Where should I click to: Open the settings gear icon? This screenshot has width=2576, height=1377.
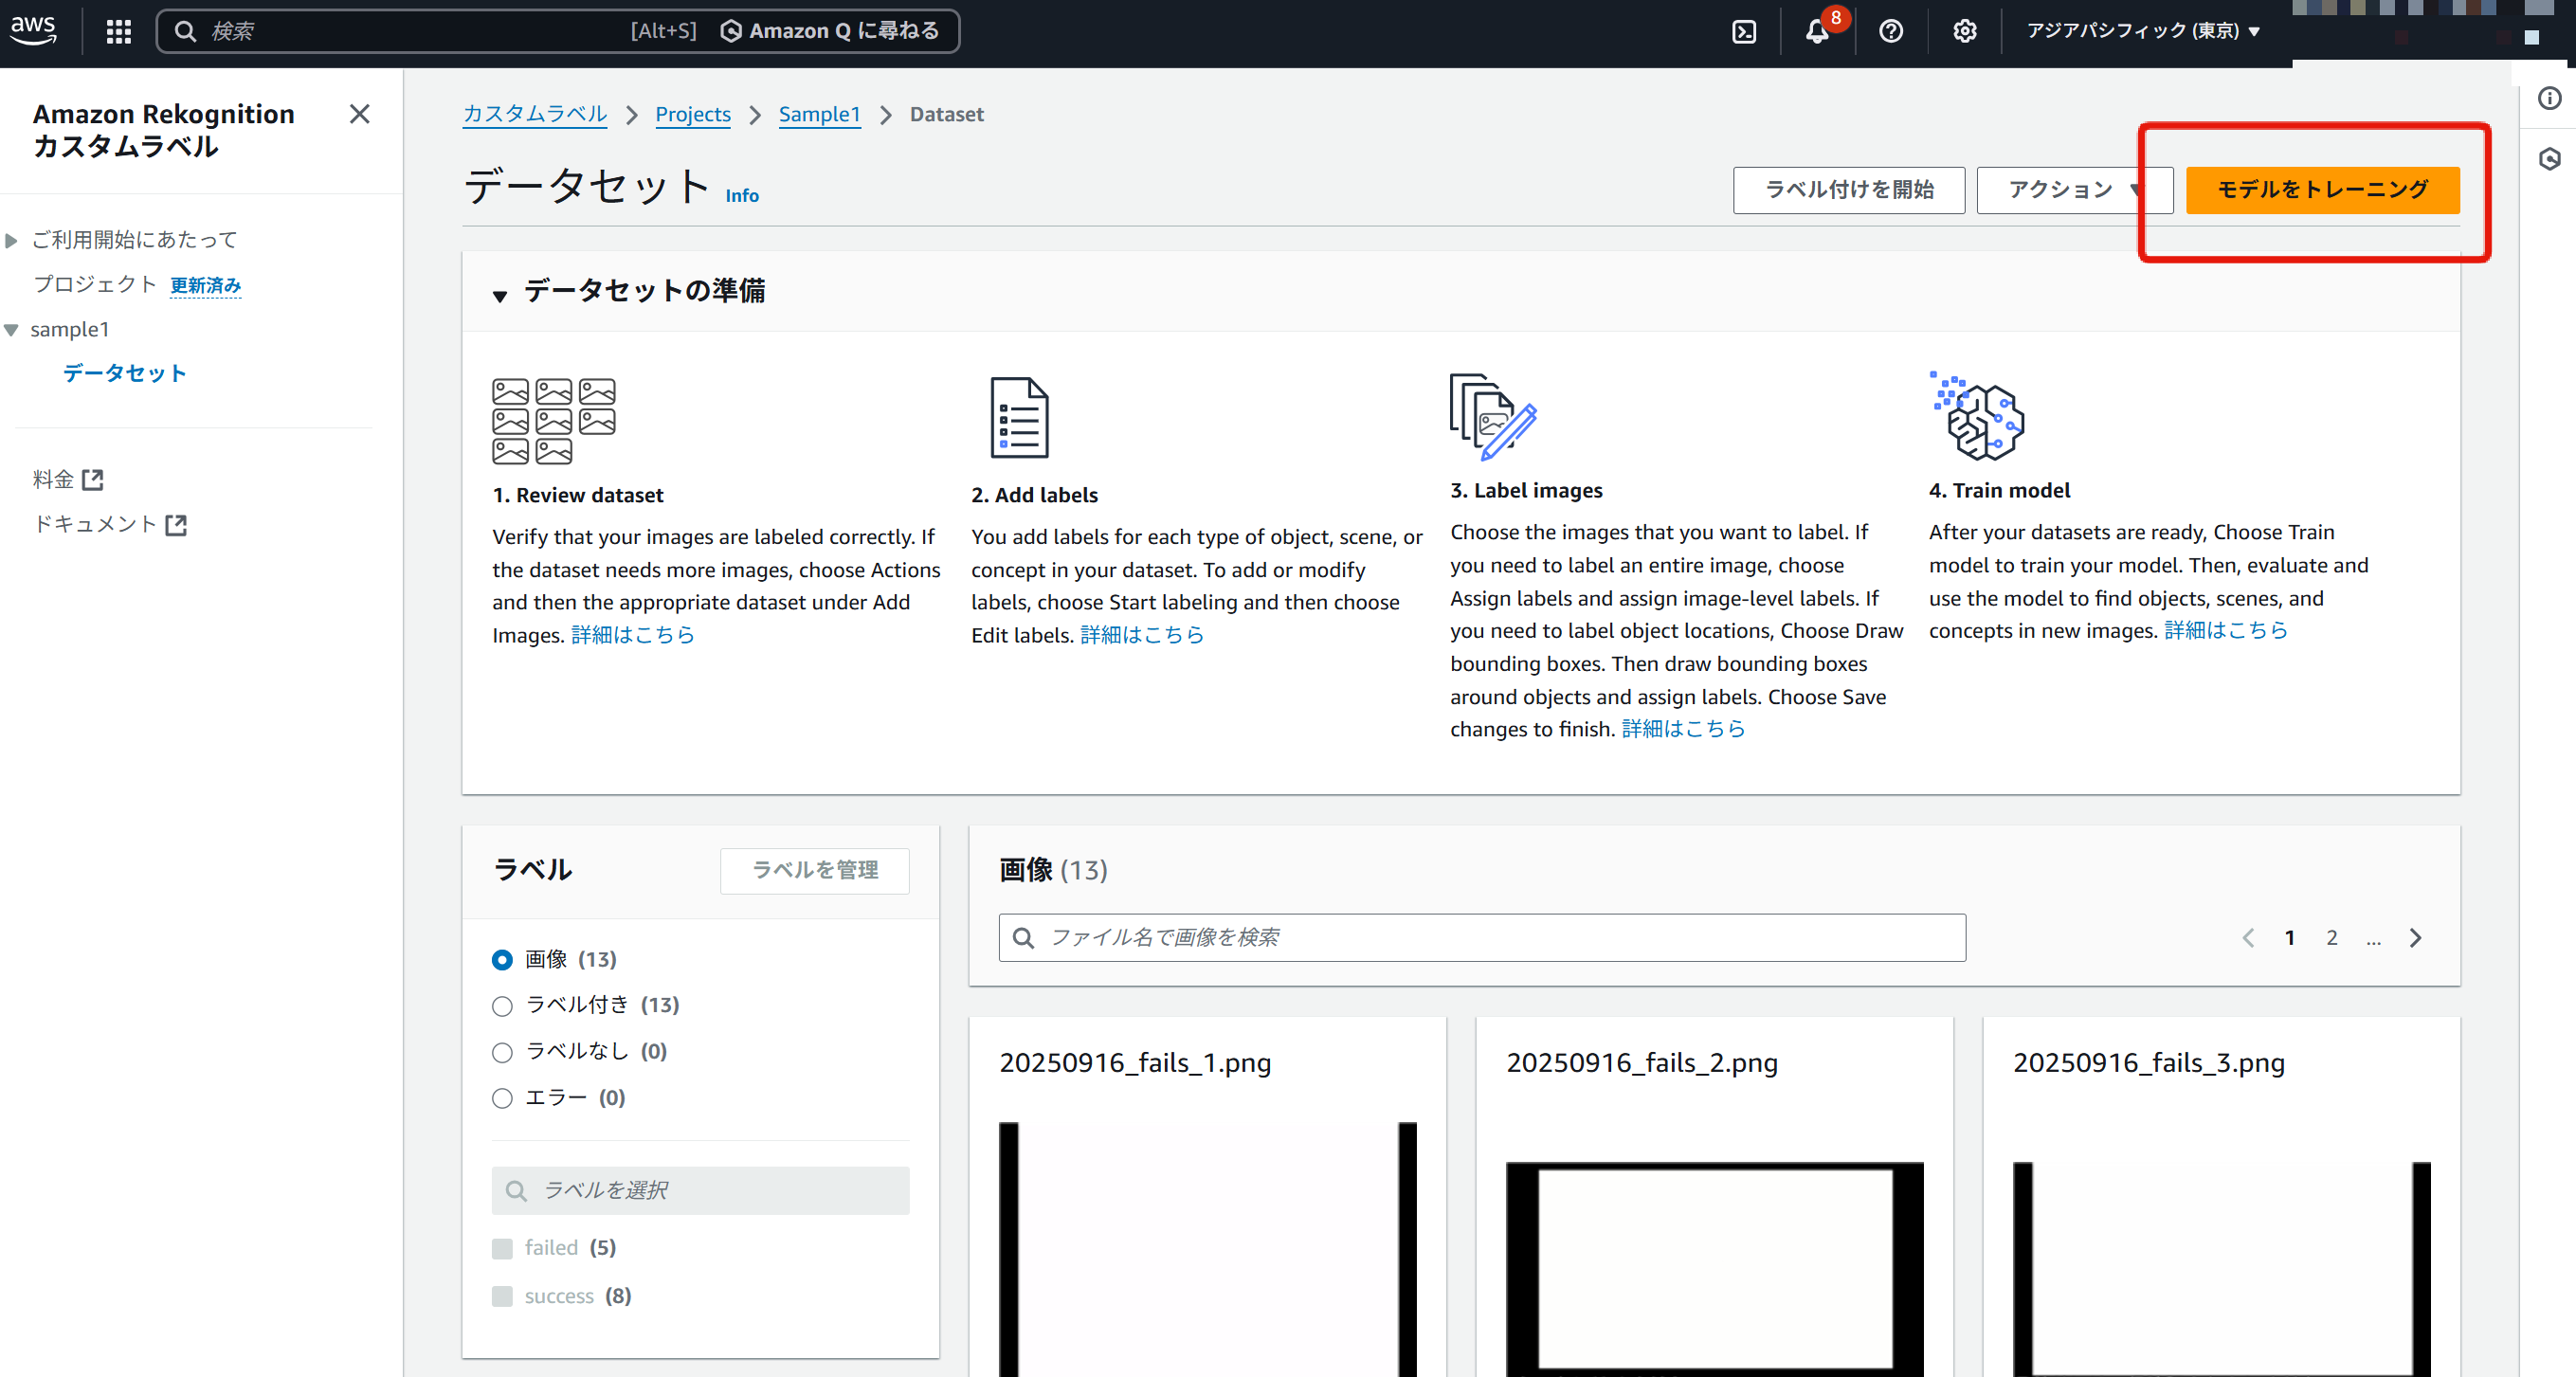[x=1964, y=32]
